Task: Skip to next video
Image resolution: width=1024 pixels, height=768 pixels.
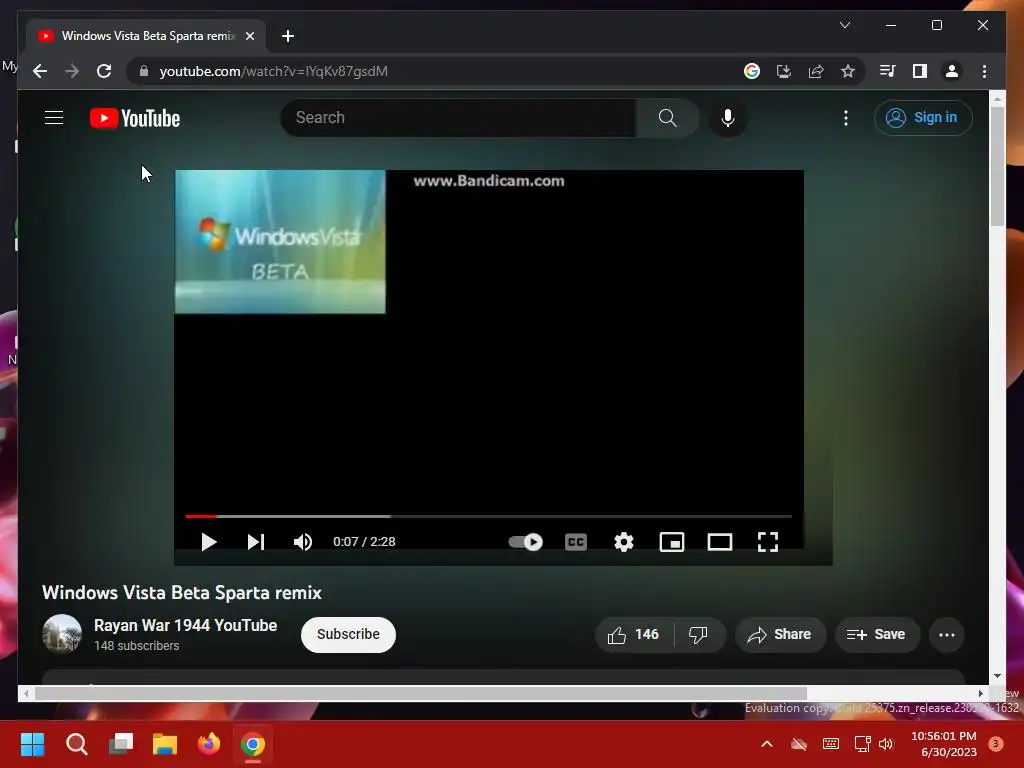Action: [255, 542]
